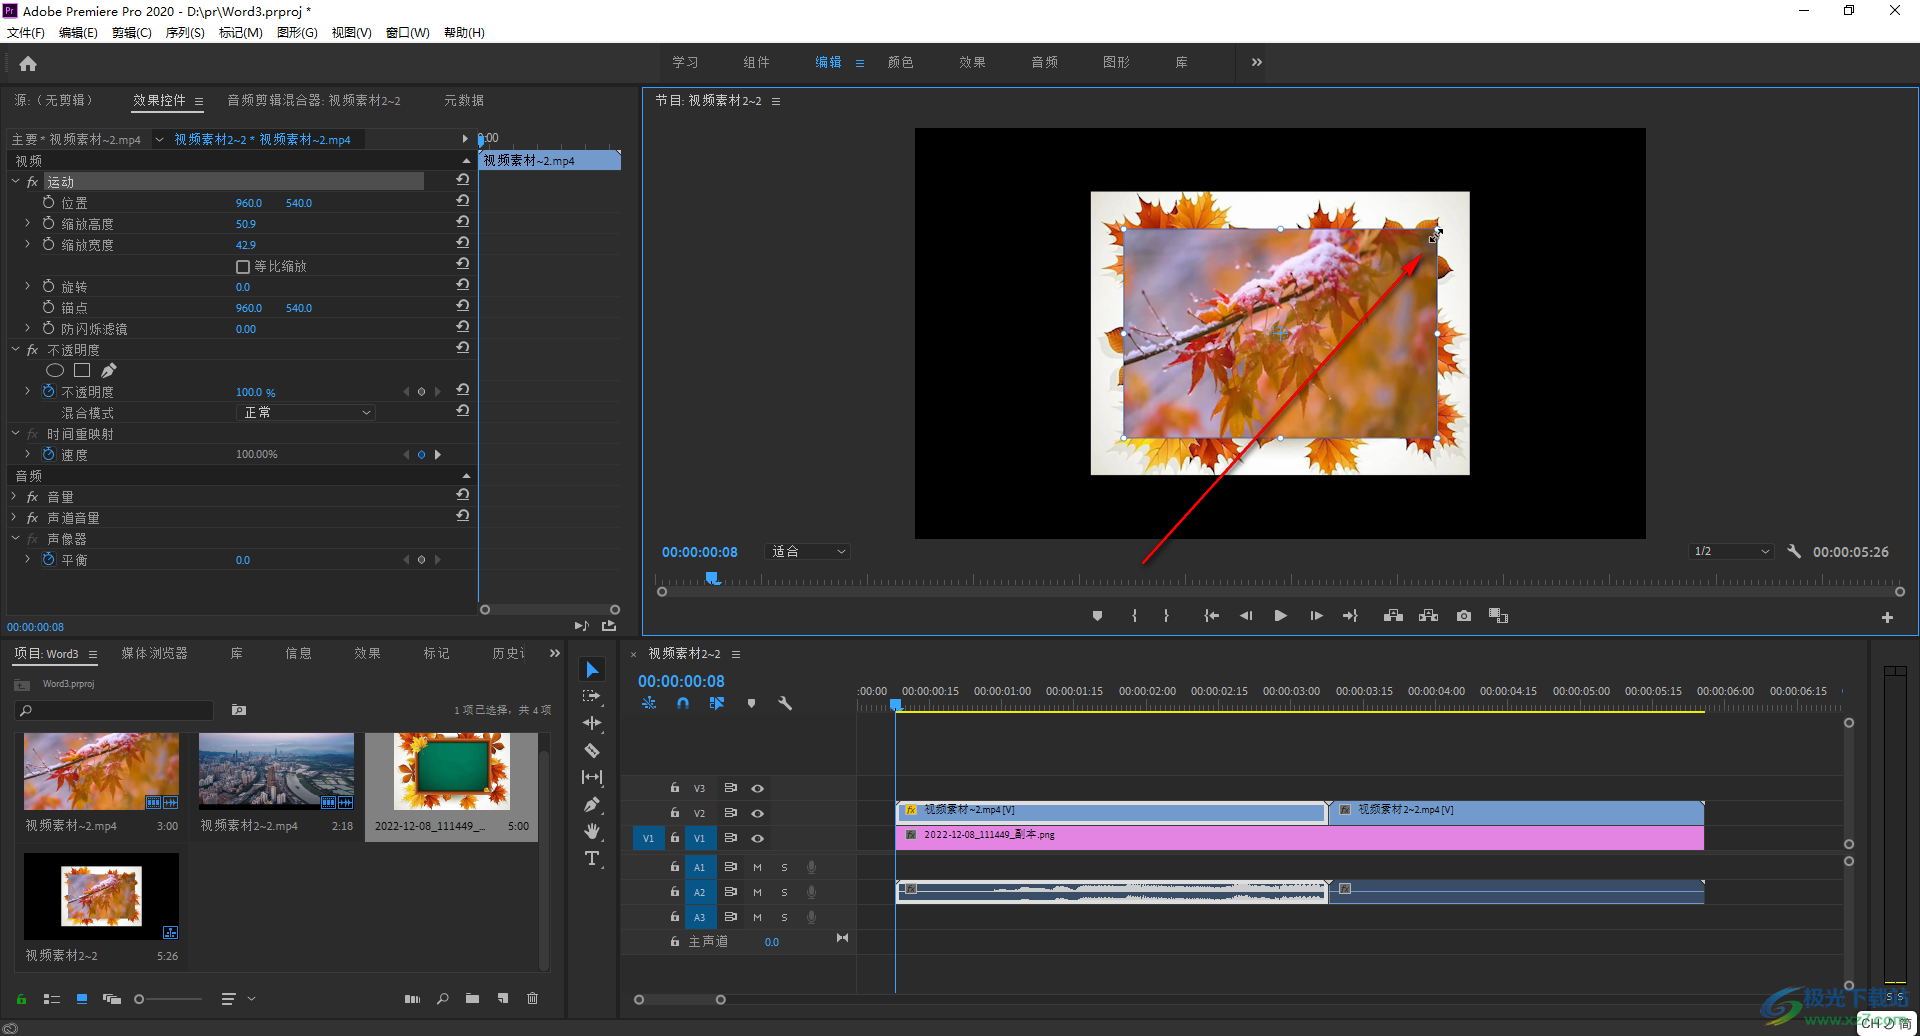Click Mark In button

point(1134,616)
